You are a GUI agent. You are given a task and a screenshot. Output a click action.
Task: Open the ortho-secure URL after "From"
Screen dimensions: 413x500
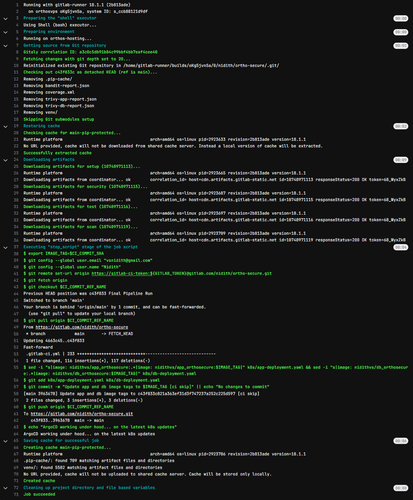pyautogui.click(x=82, y=327)
